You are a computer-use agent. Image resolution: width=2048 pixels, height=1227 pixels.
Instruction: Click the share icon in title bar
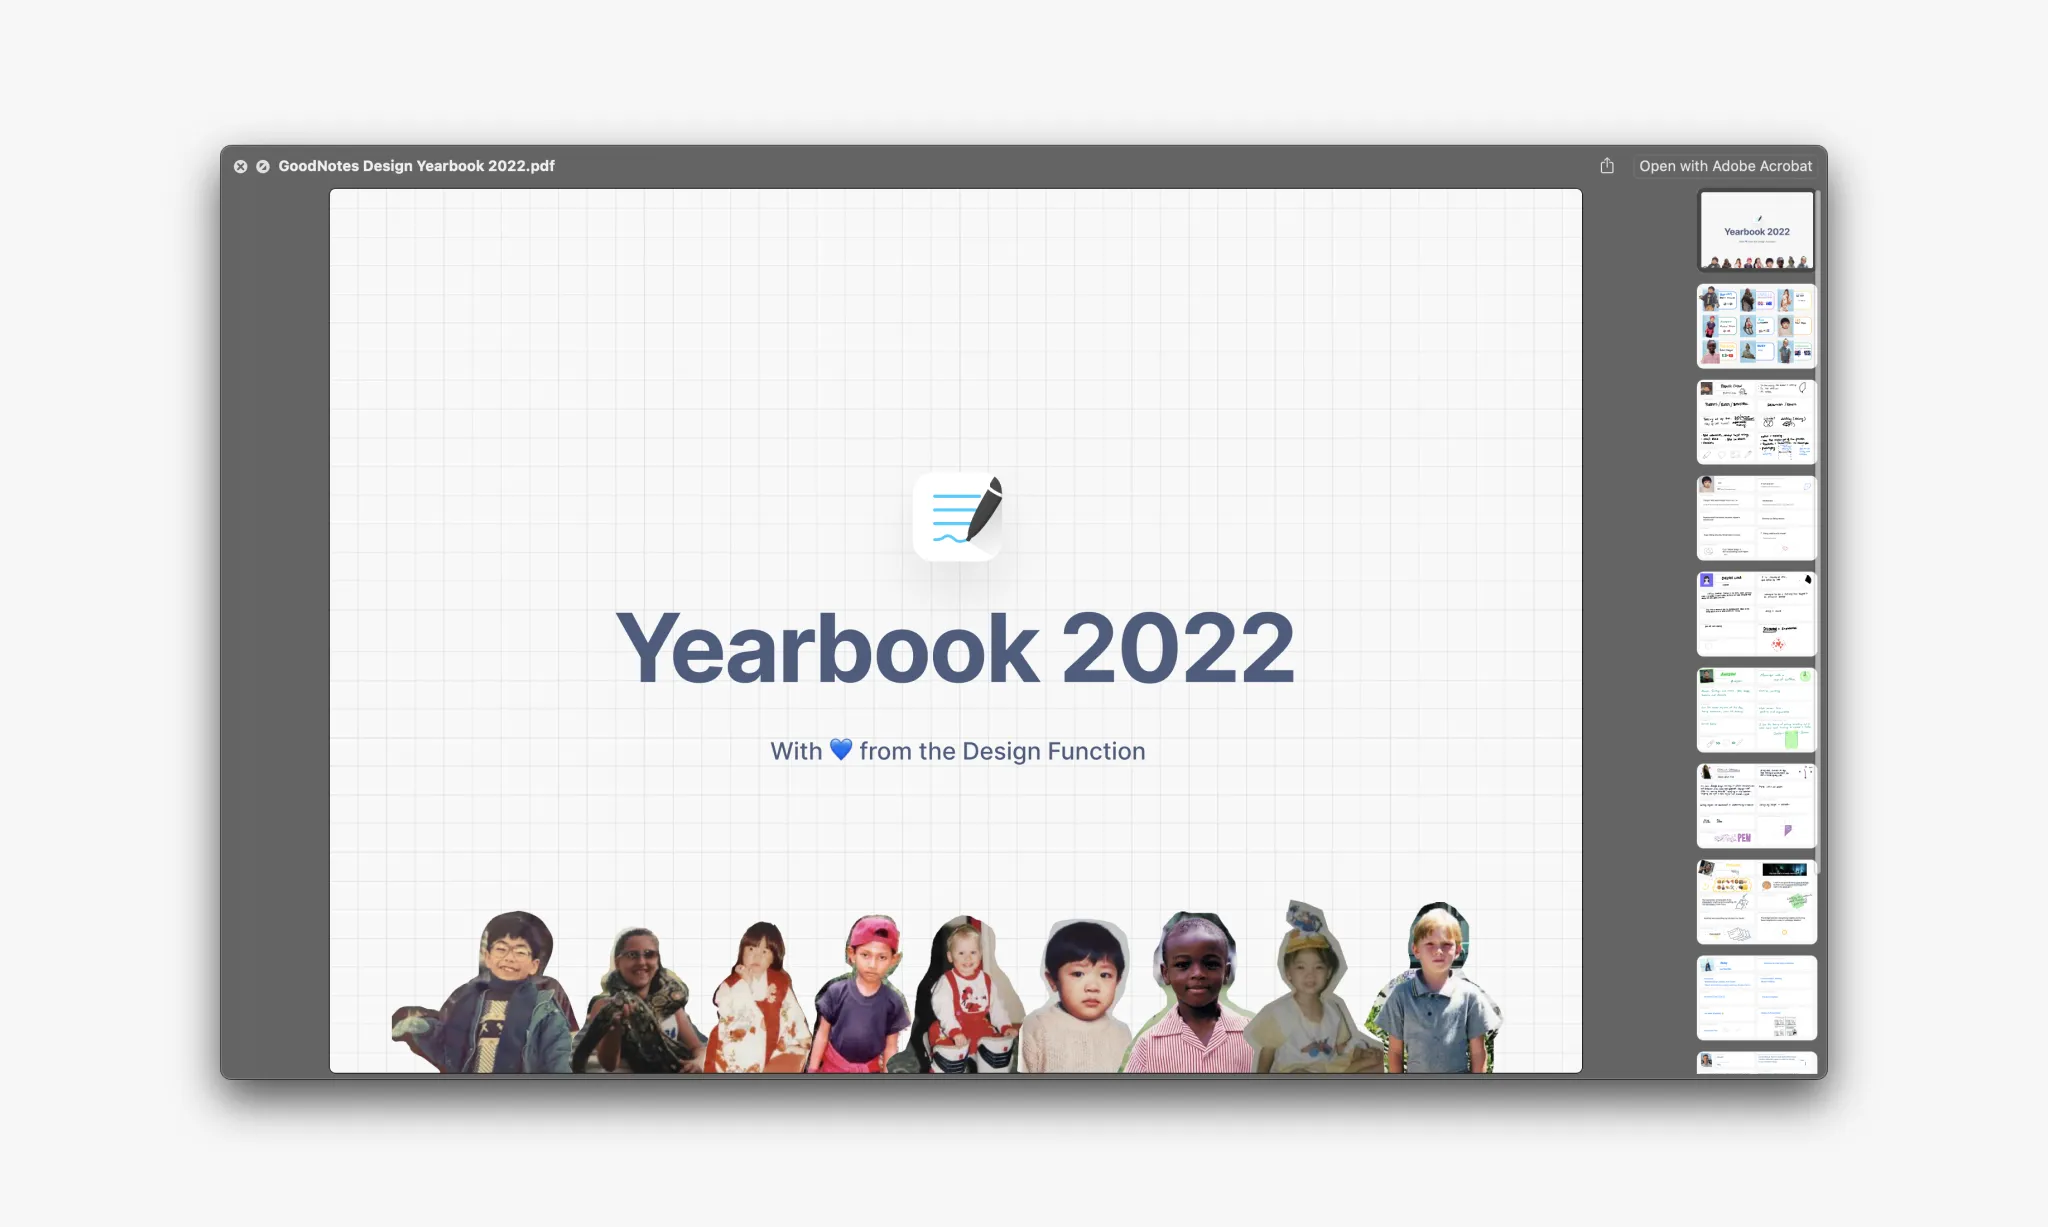1607,166
